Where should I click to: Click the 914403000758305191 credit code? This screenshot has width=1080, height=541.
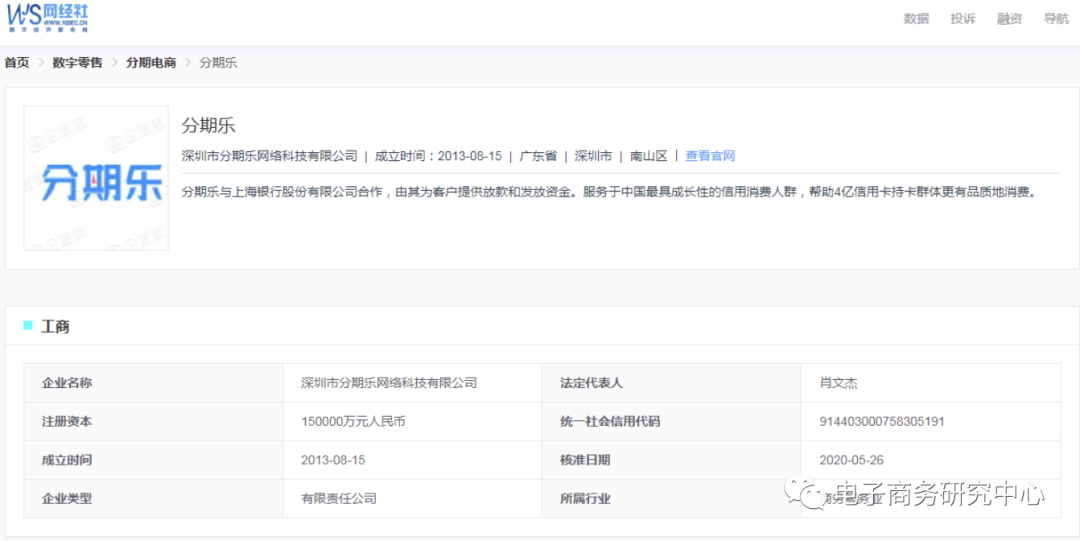[882, 421]
